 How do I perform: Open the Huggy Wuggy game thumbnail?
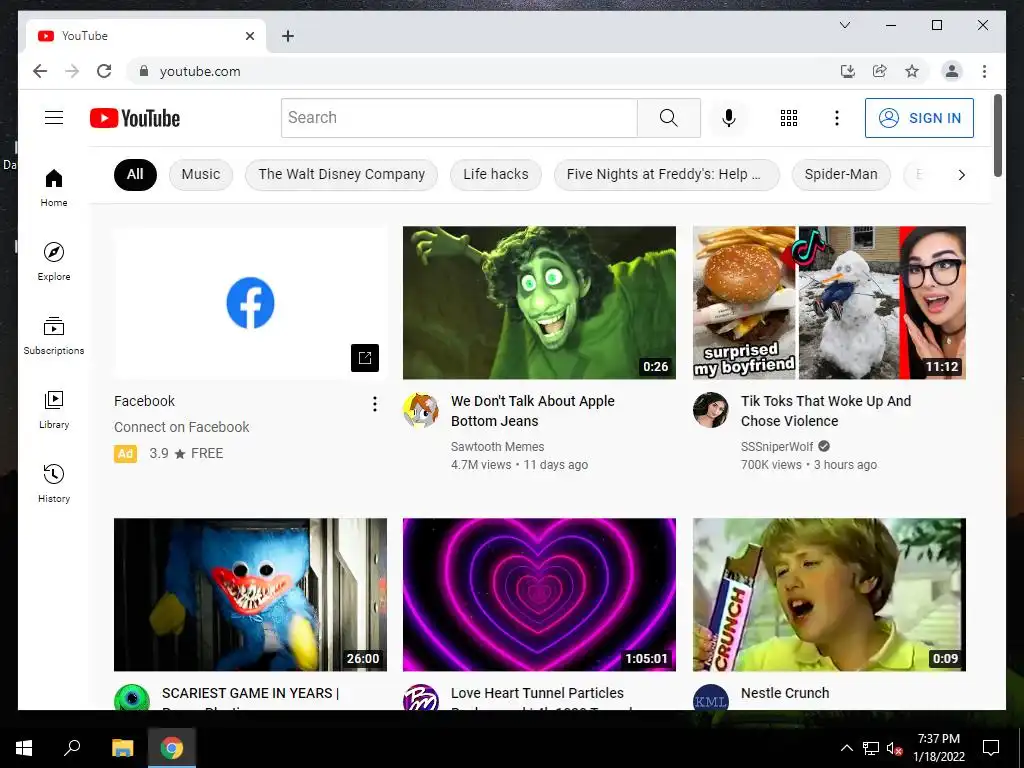pyautogui.click(x=250, y=594)
